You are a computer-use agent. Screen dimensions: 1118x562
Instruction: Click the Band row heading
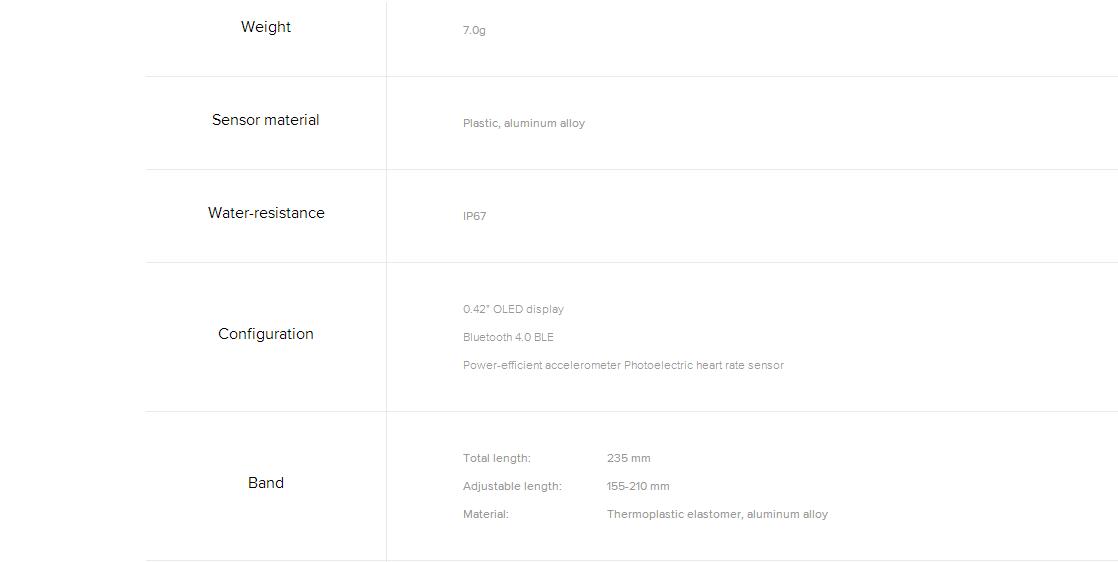[x=266, y=483]
